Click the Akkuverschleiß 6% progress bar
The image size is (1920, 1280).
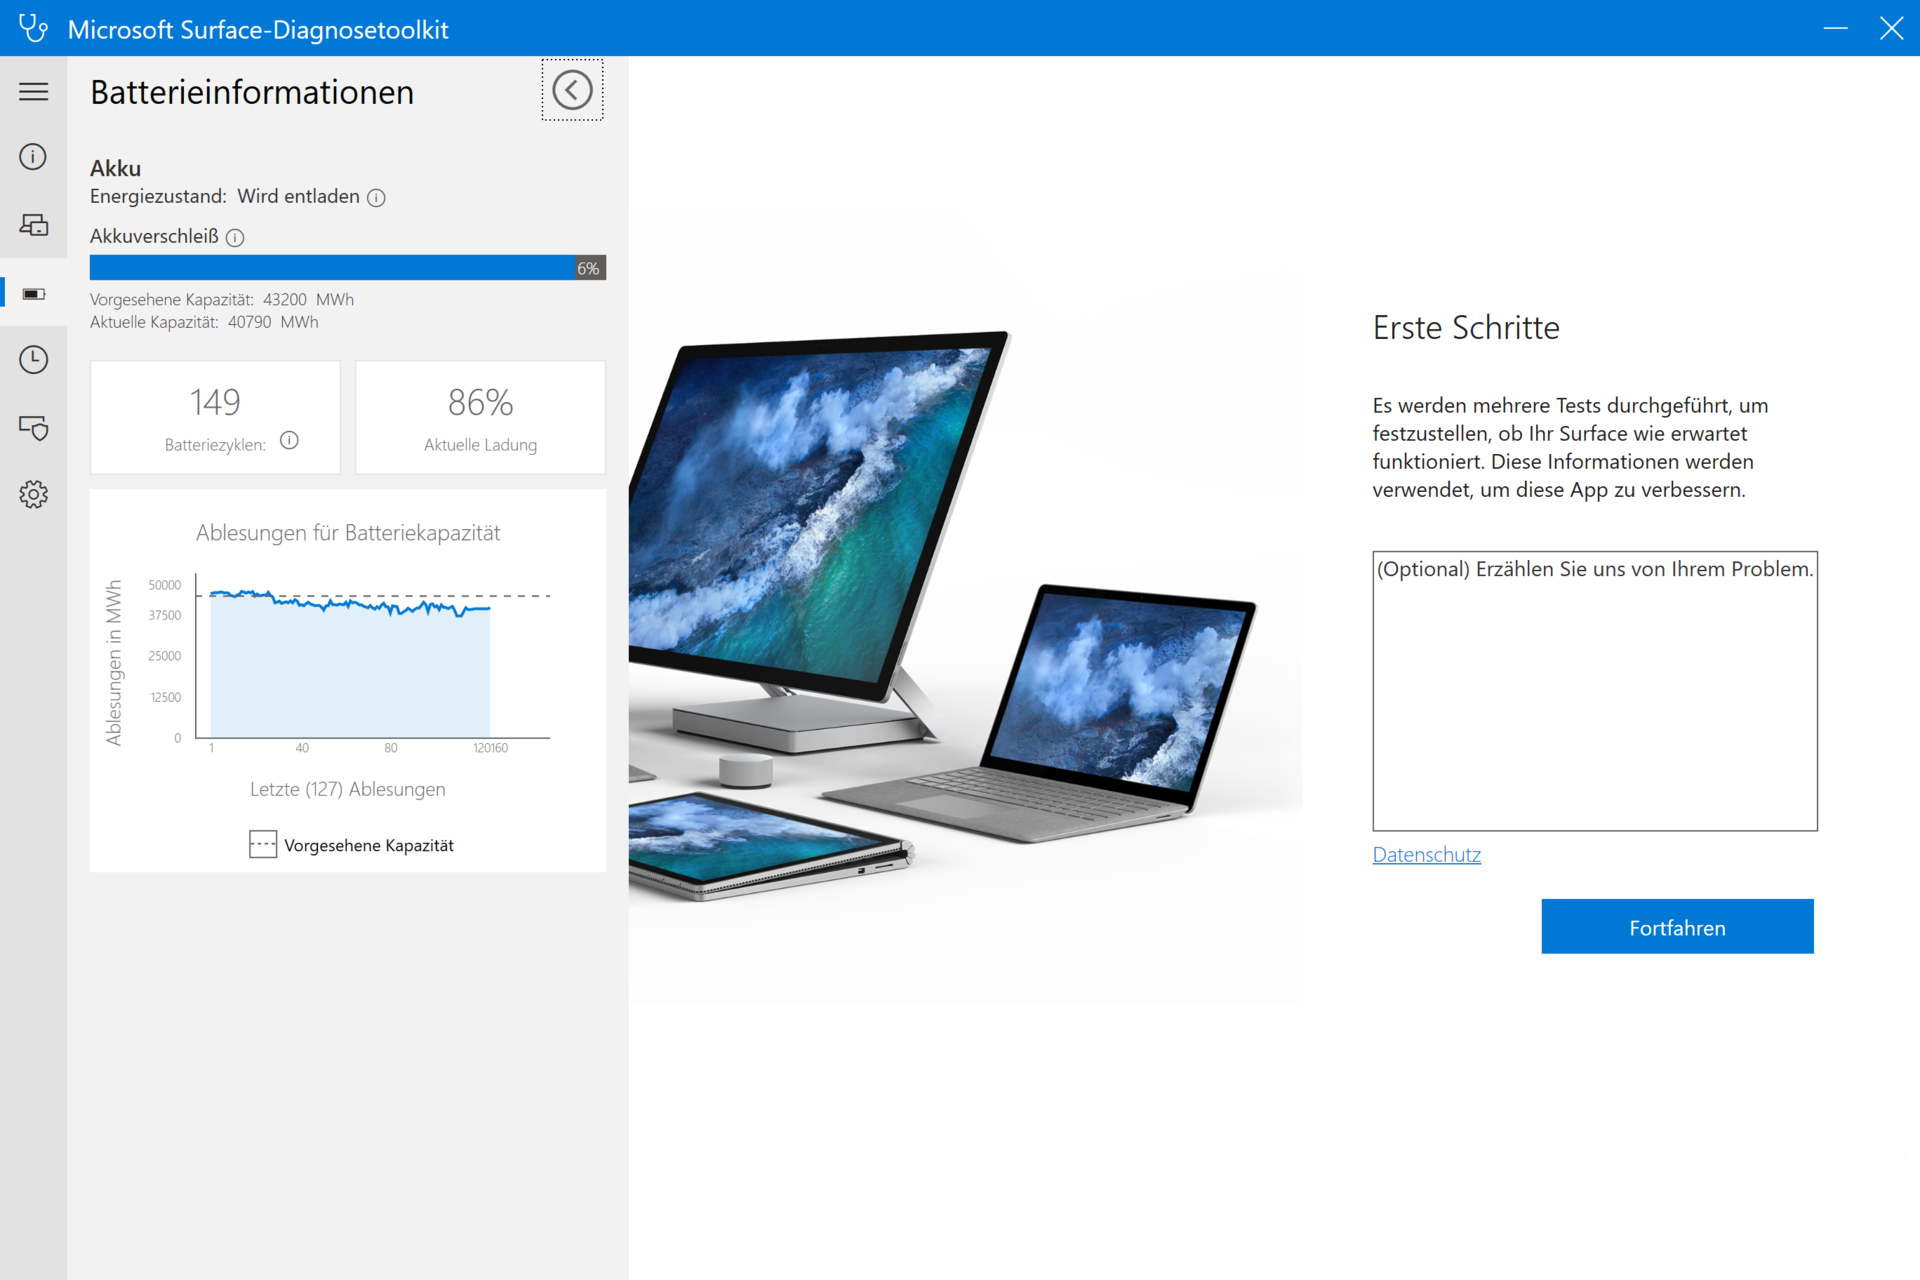(347, 268)
